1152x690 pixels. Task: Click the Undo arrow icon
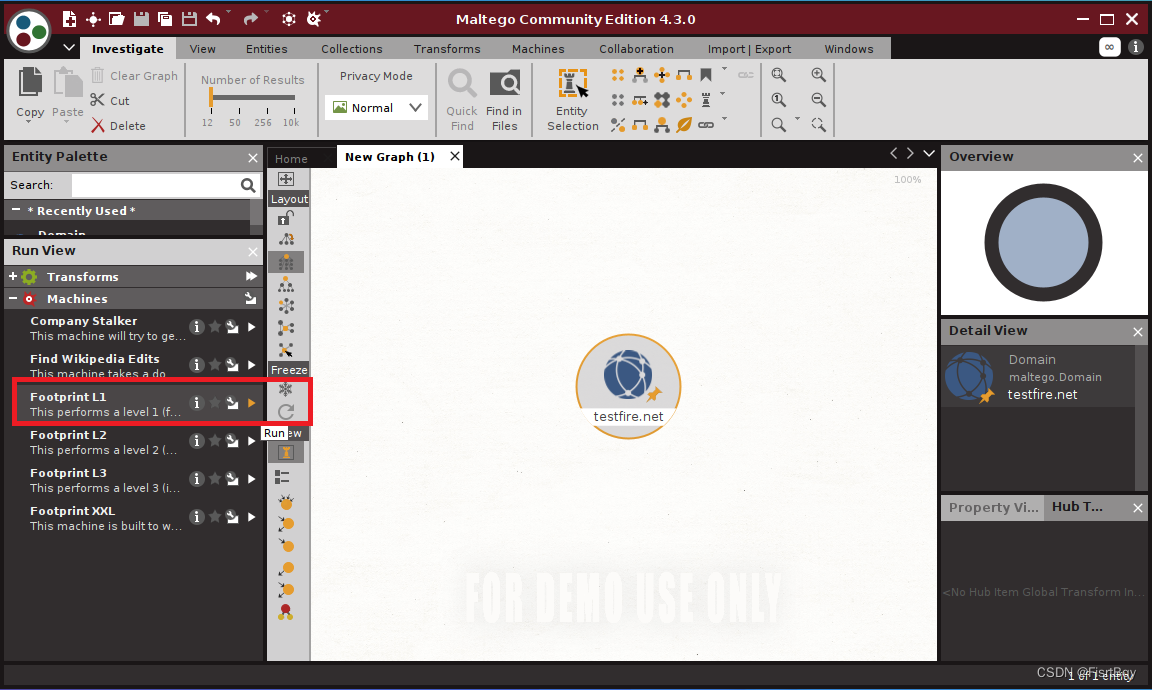click(213, 19)
